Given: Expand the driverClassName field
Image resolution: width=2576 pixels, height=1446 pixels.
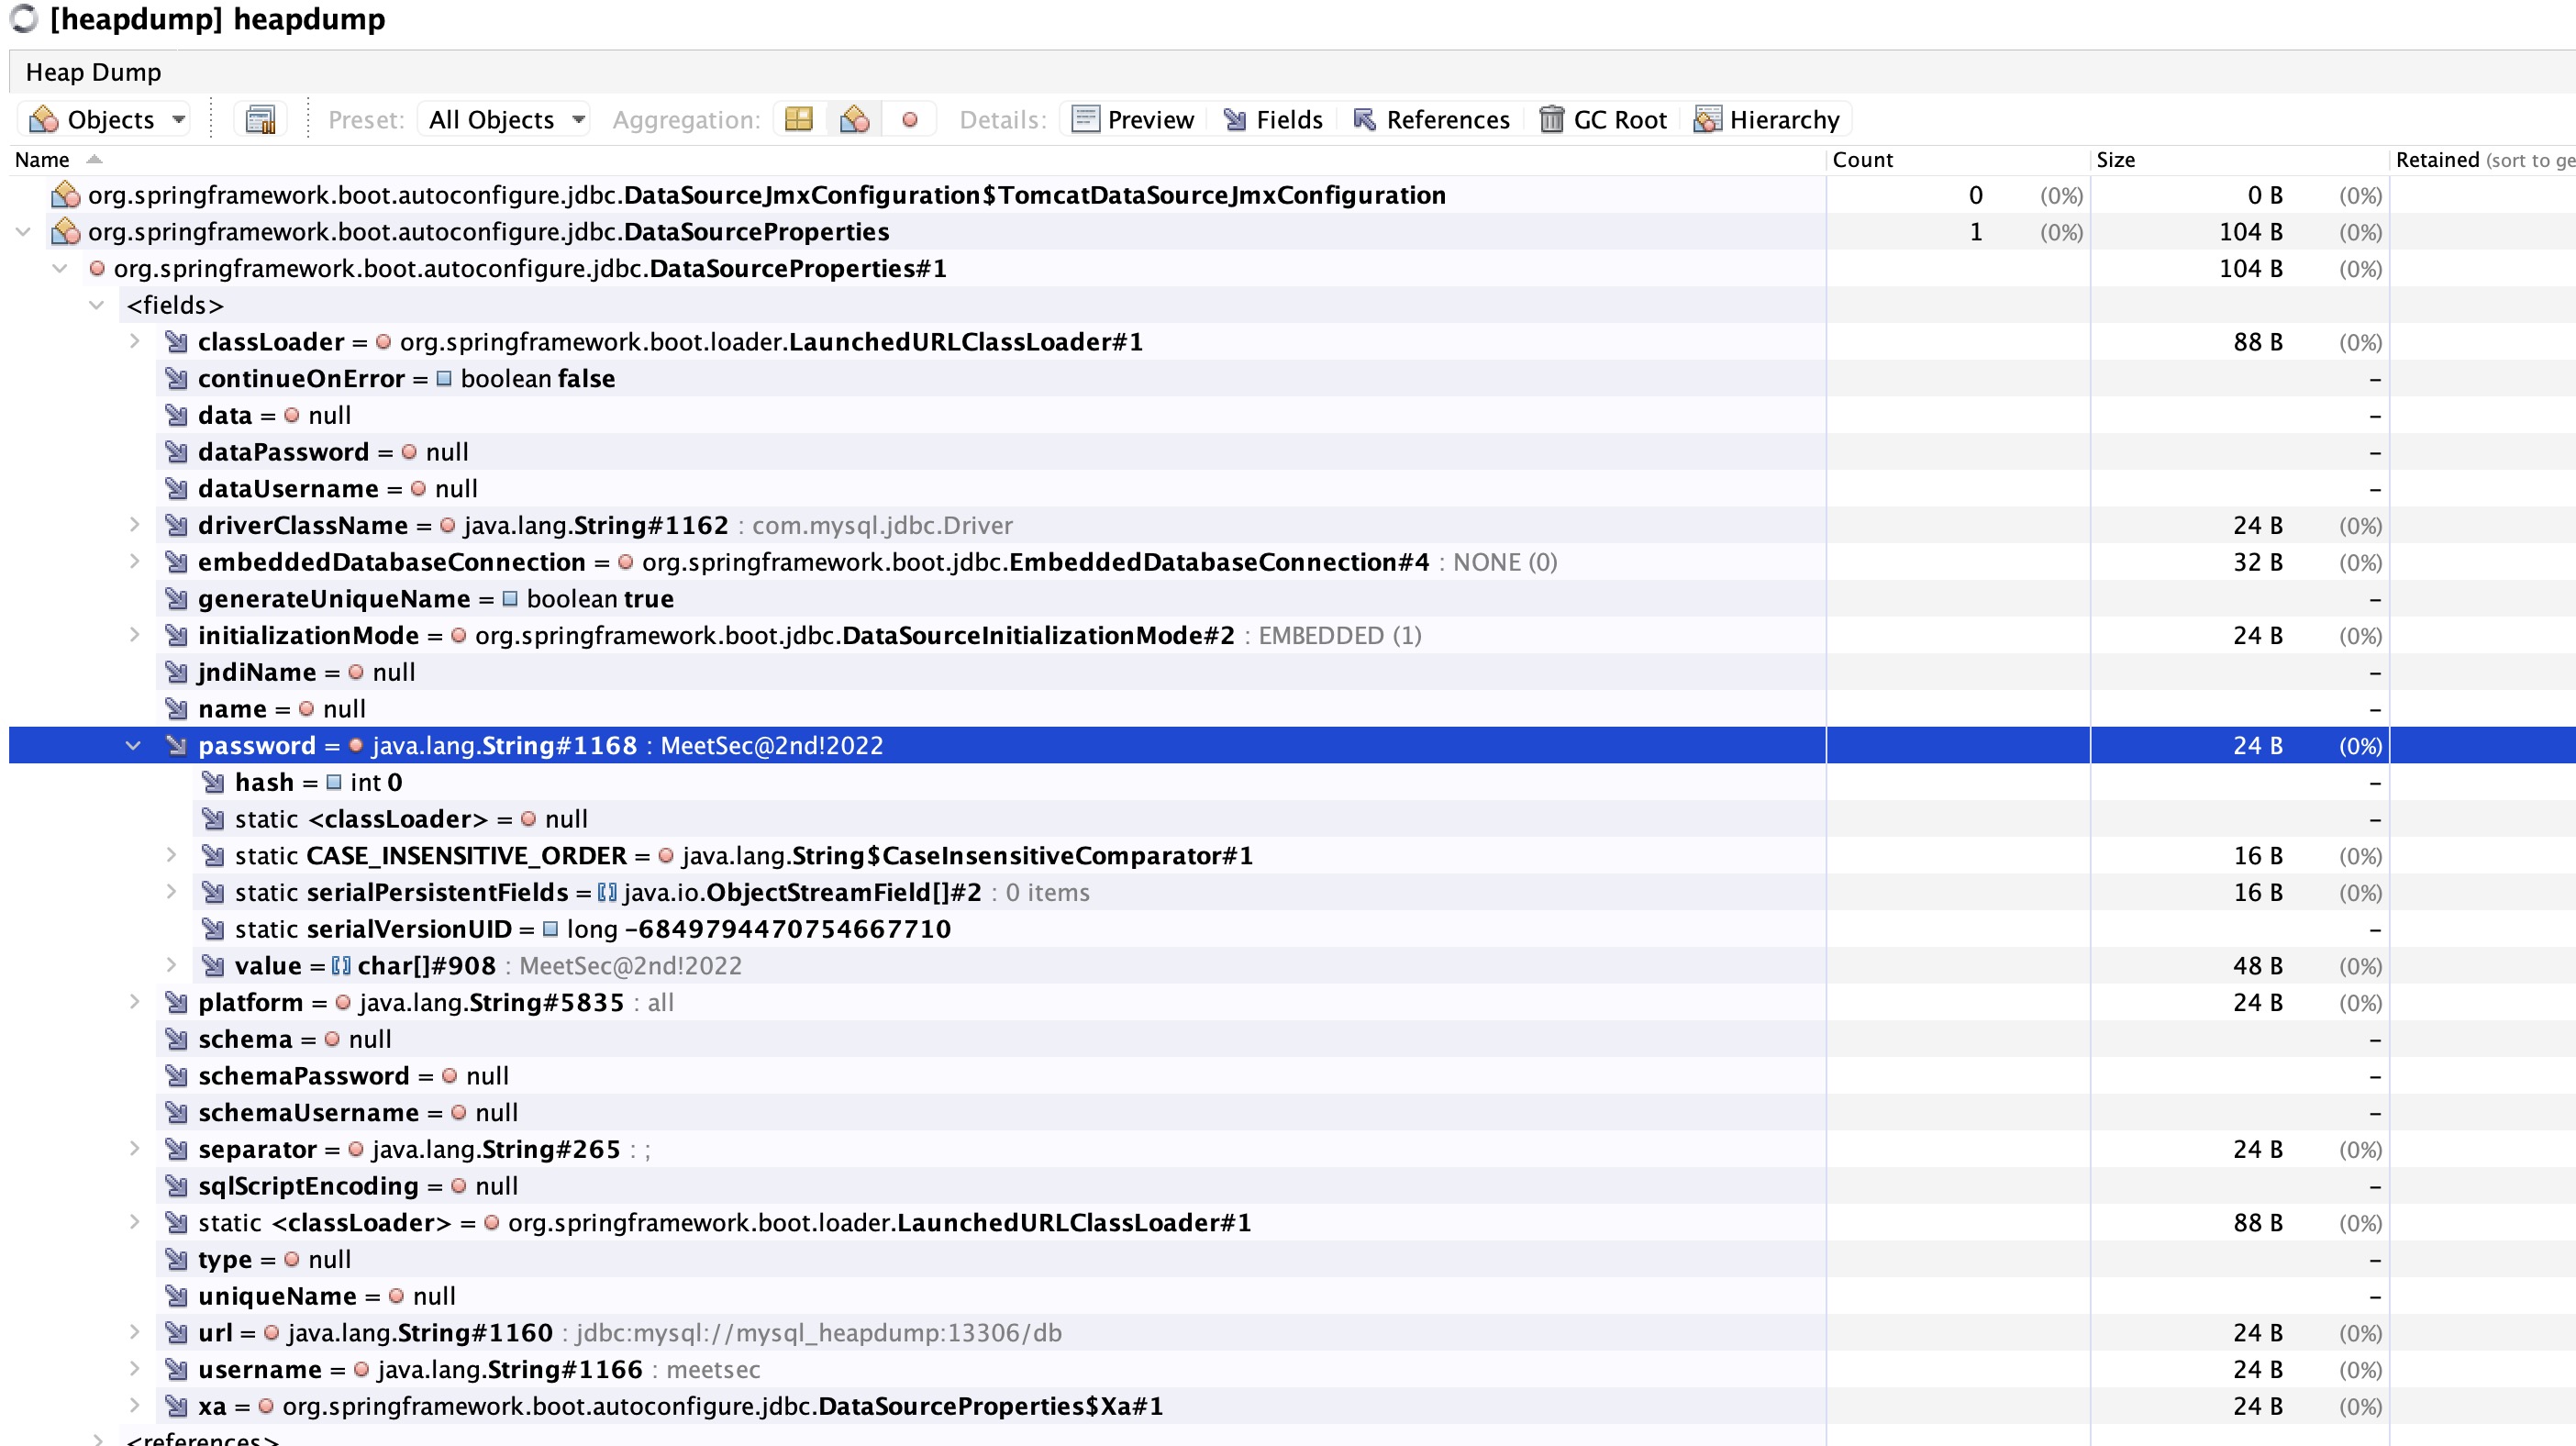Looking at the screenshot, I should (x=134, y=525).
